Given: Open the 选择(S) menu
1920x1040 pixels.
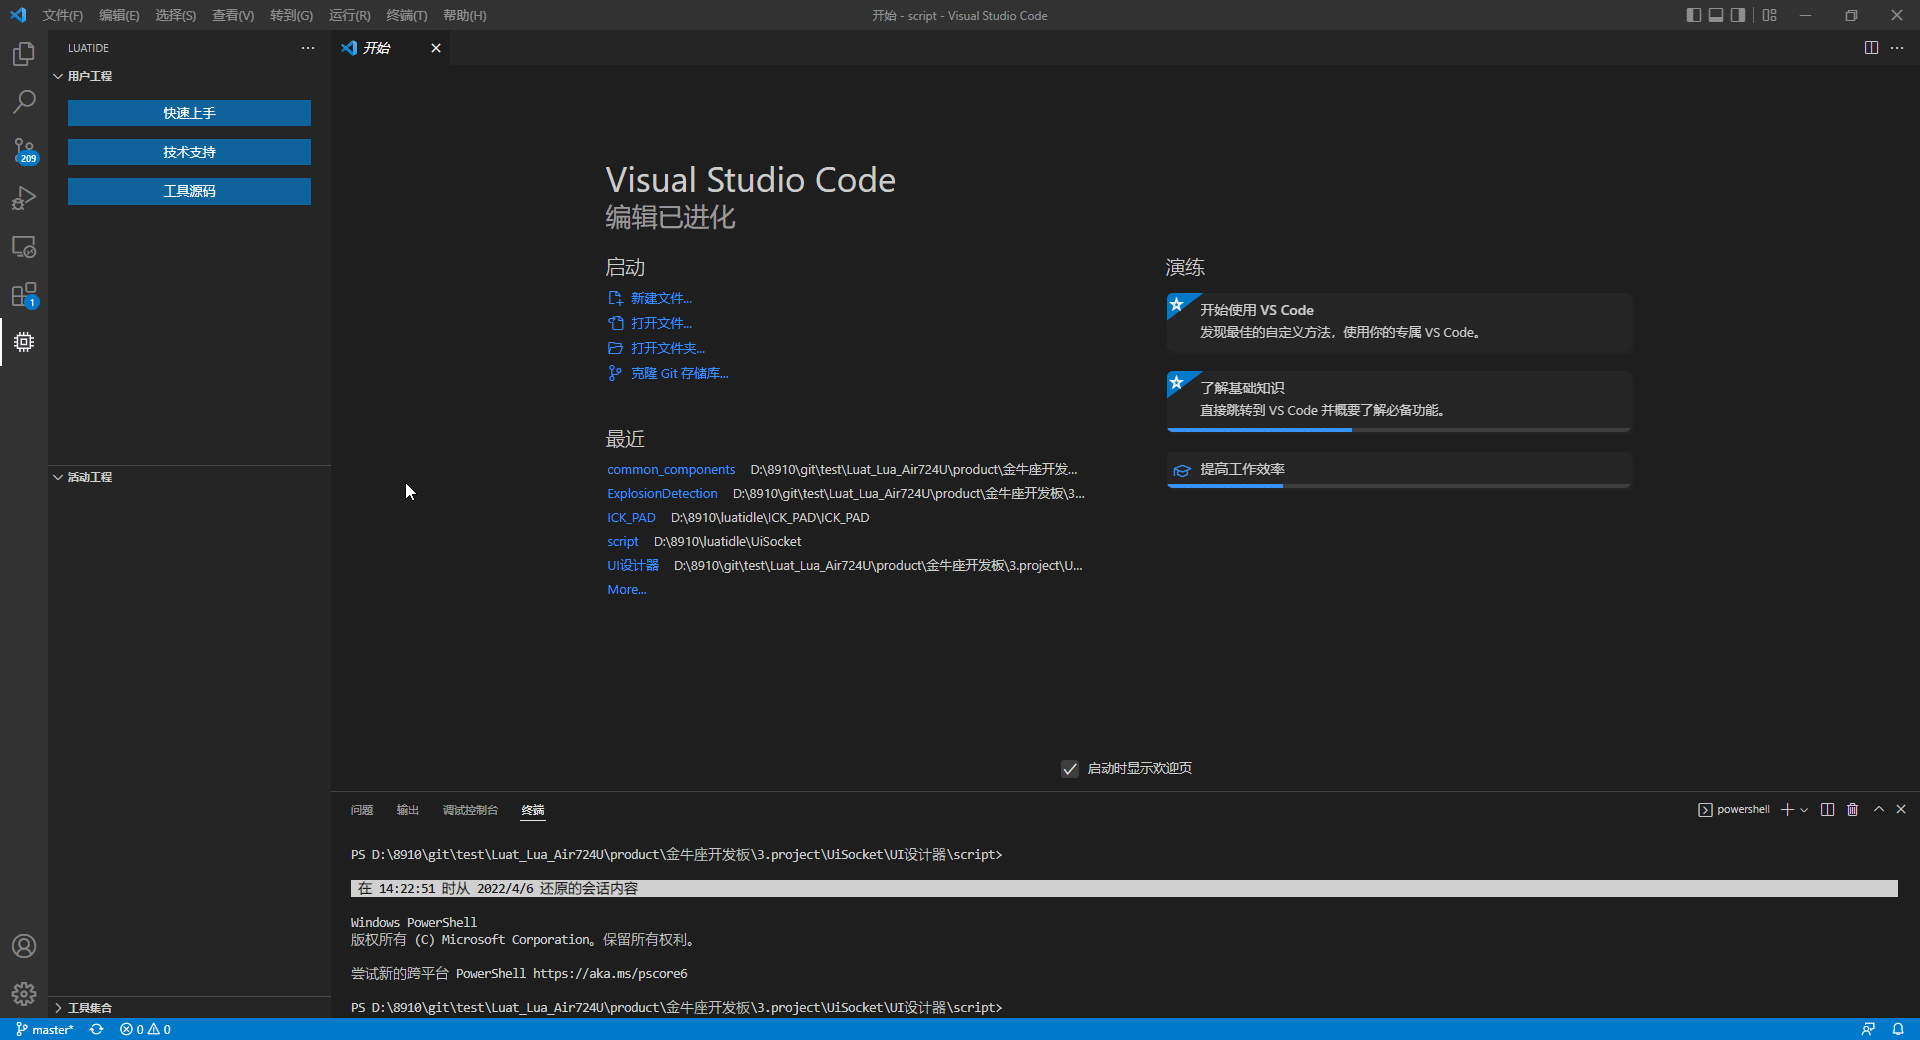Looking at the screenshot, I should [175, 15].
